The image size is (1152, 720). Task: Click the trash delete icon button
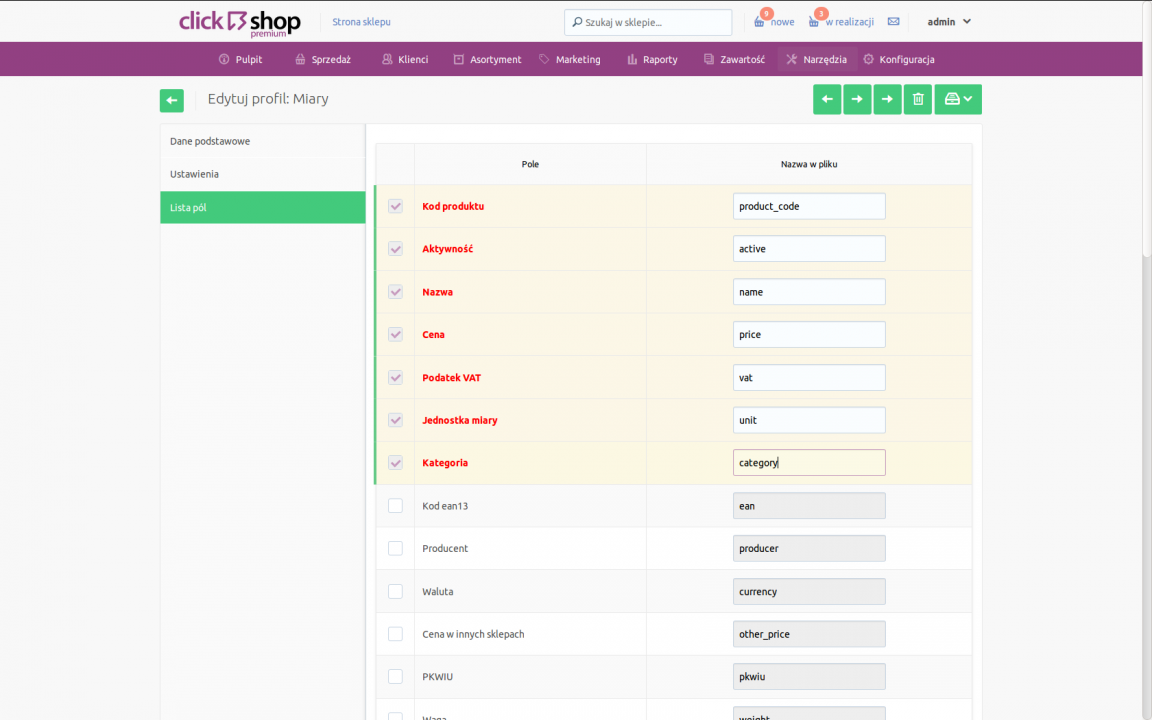pos(918,99)
